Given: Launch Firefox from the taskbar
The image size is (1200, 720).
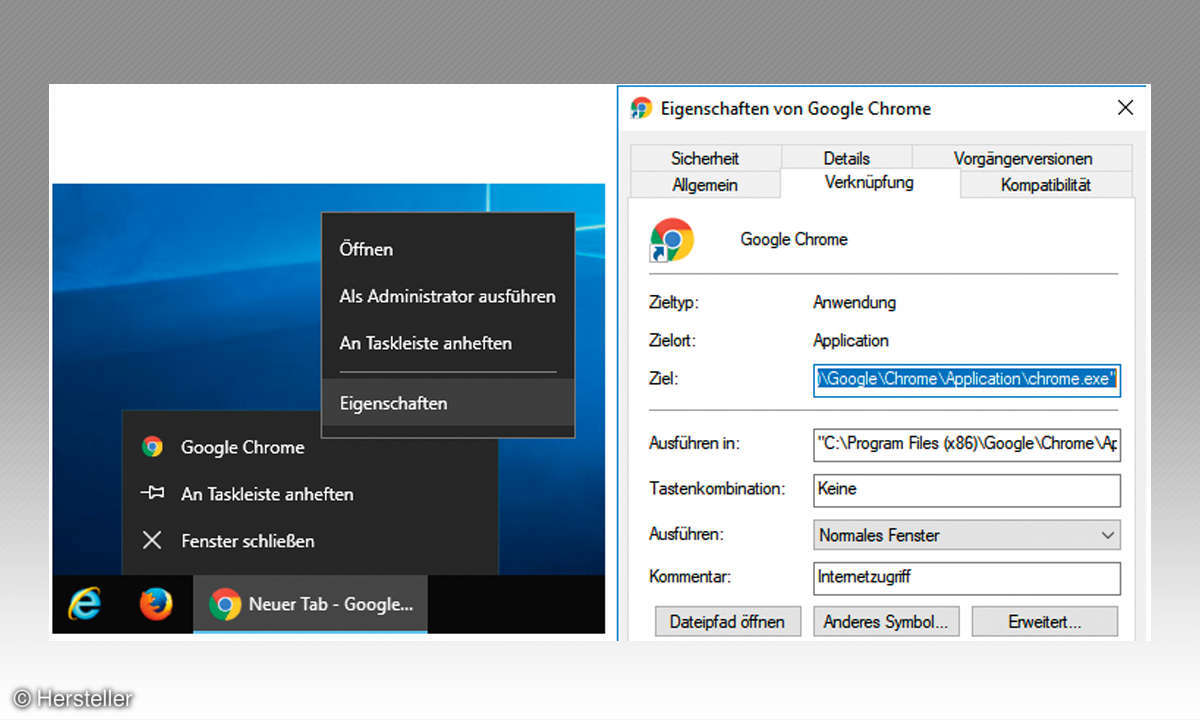Looking at the screenshot, I should point(156,604).
